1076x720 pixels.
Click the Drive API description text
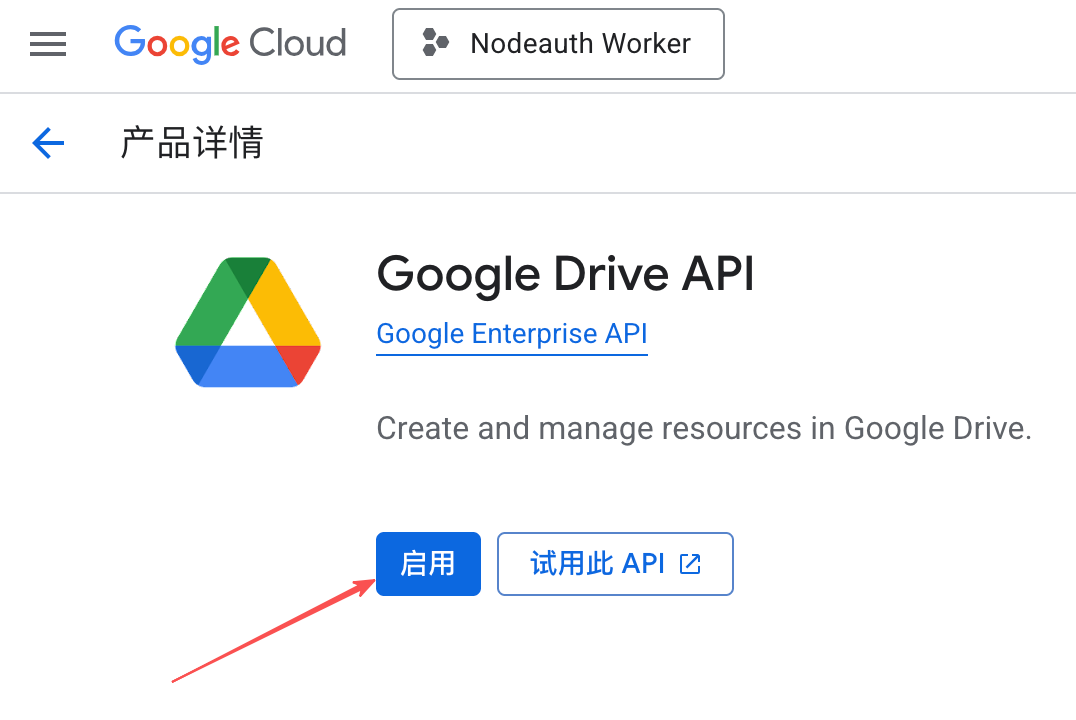tap(703, 429)
